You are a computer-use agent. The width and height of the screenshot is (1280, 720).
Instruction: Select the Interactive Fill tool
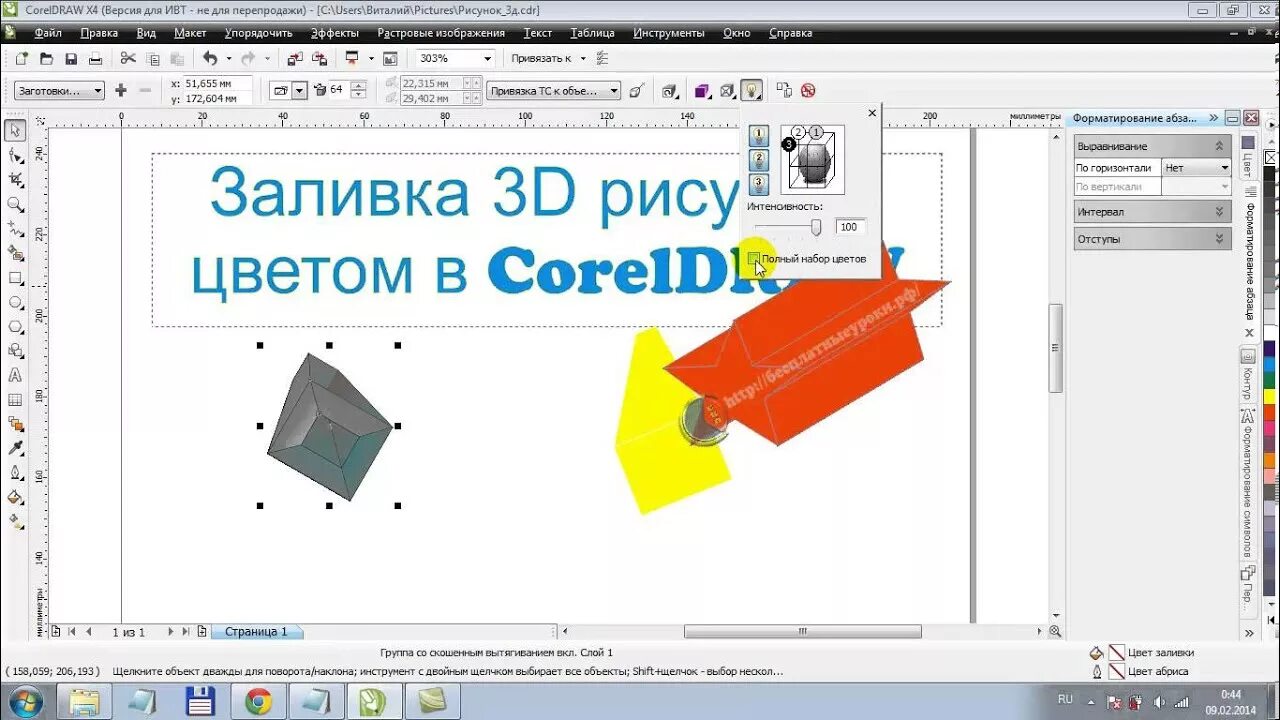(15, 521)
